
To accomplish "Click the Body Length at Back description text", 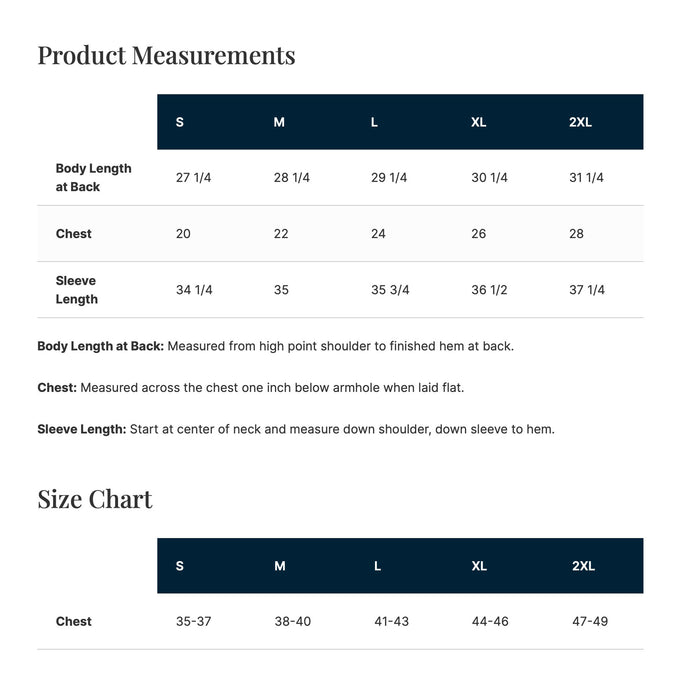I will coord(275,346).
